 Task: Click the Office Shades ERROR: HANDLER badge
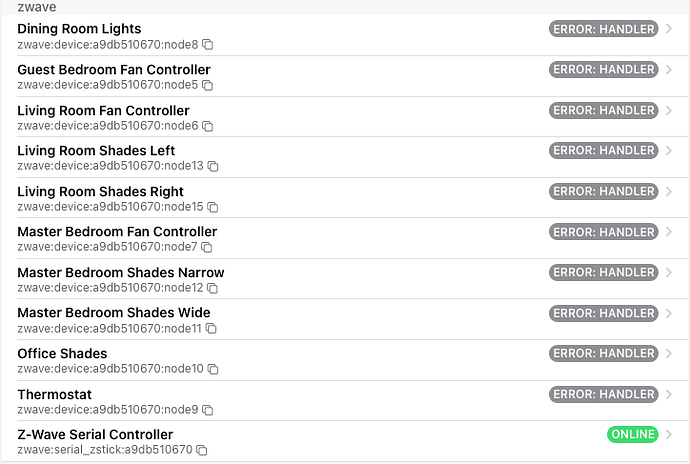click(603, 353)
